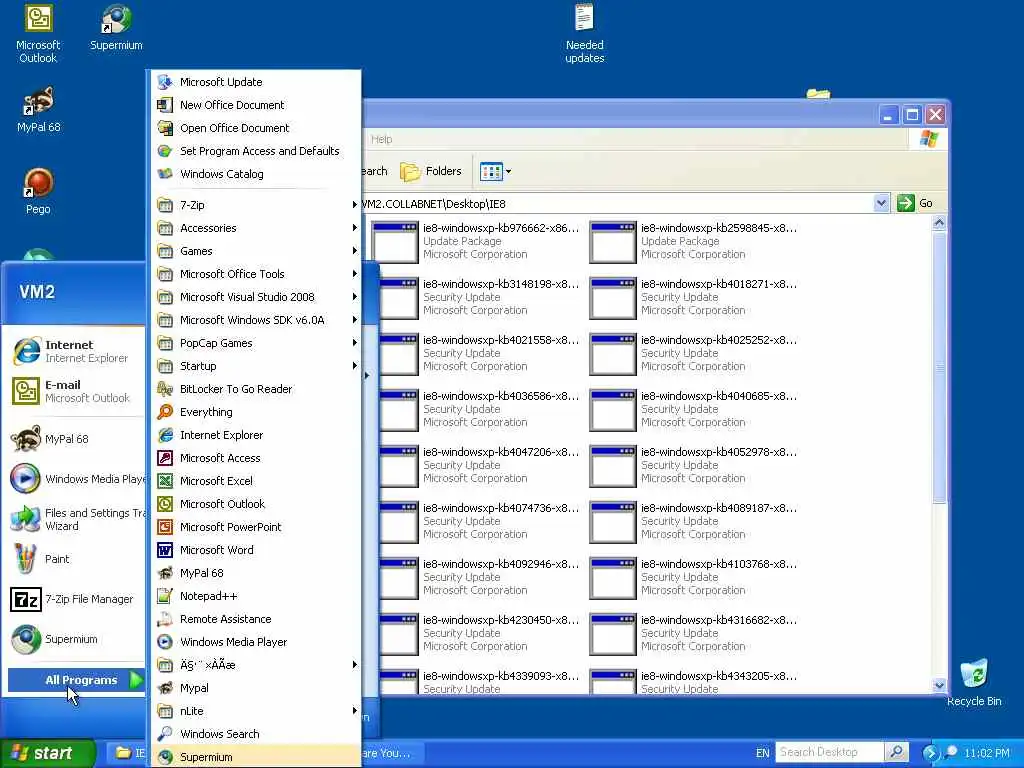The width and height of the screenshot is (1024, 768).
Task: Open Microsoft Outlook in program list
Action: [x=256, y=504]
